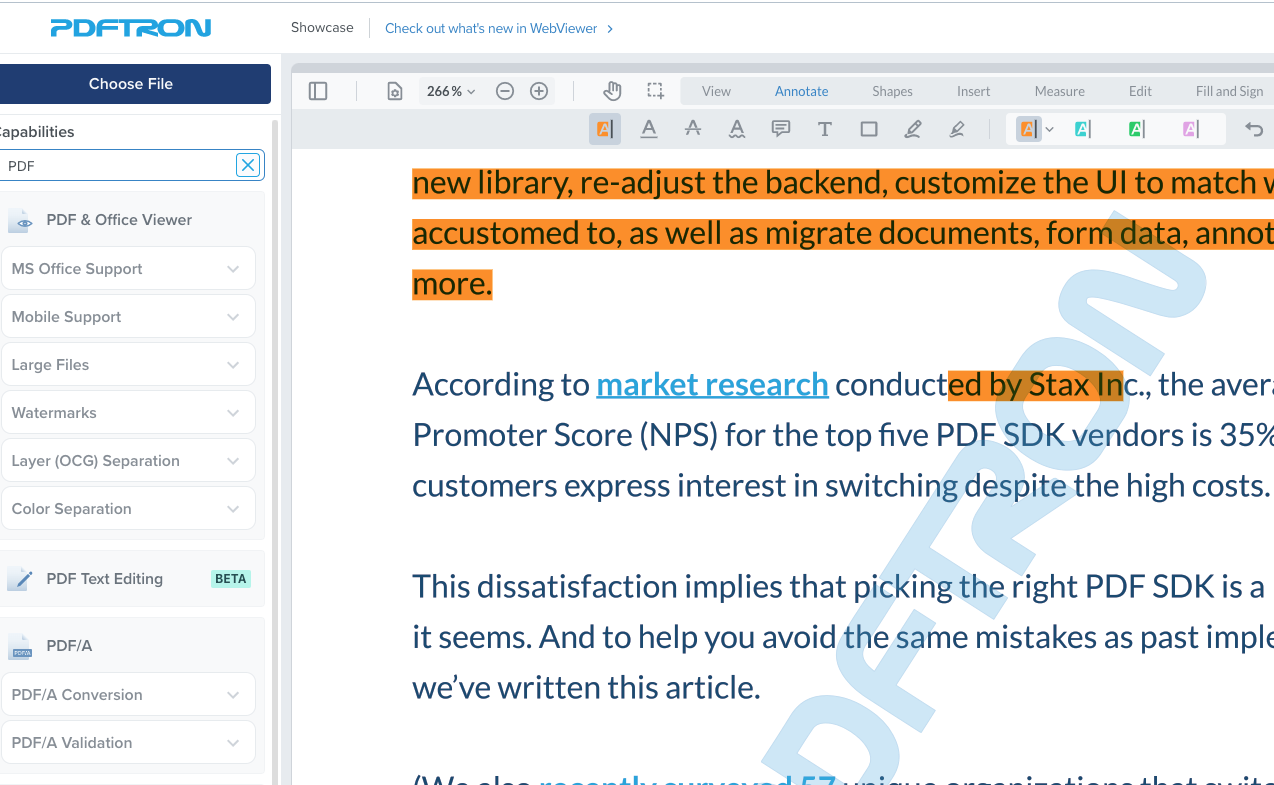The height and width of the screenshot is (785, 1274).
Task: Open the view controls page icon
Action: (395, 91)
